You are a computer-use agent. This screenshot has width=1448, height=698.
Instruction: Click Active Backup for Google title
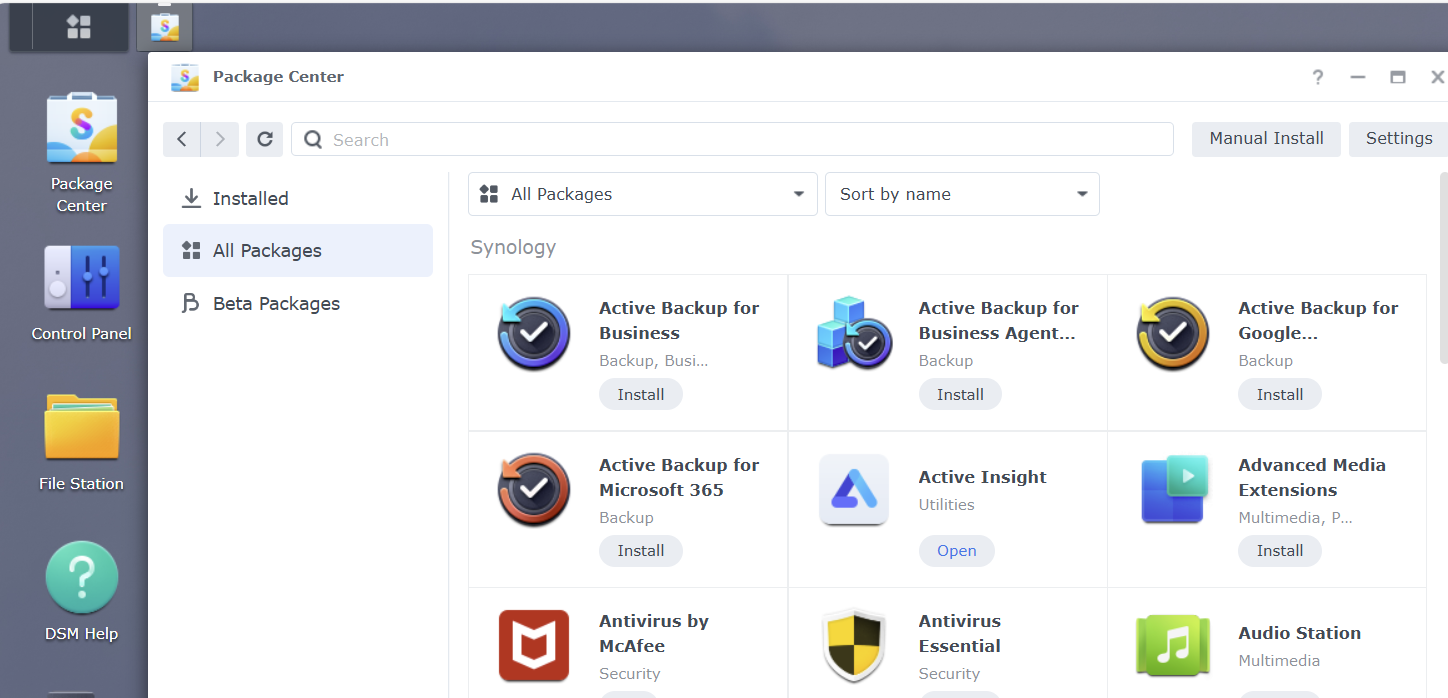point(1318,320)
